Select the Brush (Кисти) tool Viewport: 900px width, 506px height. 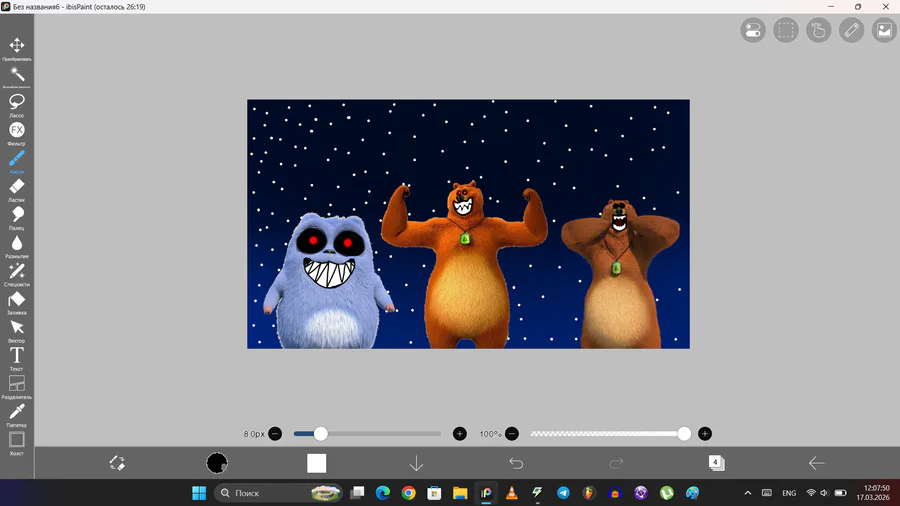(17, 161)
